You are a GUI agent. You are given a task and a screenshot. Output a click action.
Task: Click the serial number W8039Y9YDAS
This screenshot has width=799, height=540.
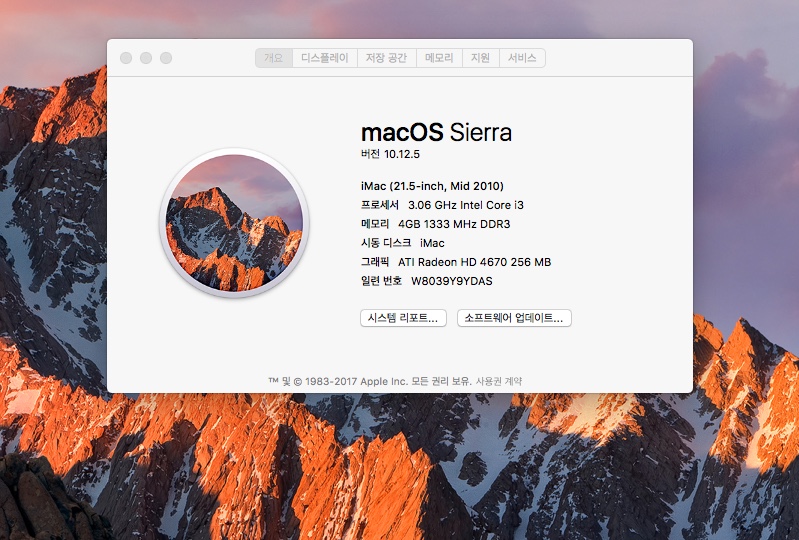pyautogui.click(x=451, y=281)
